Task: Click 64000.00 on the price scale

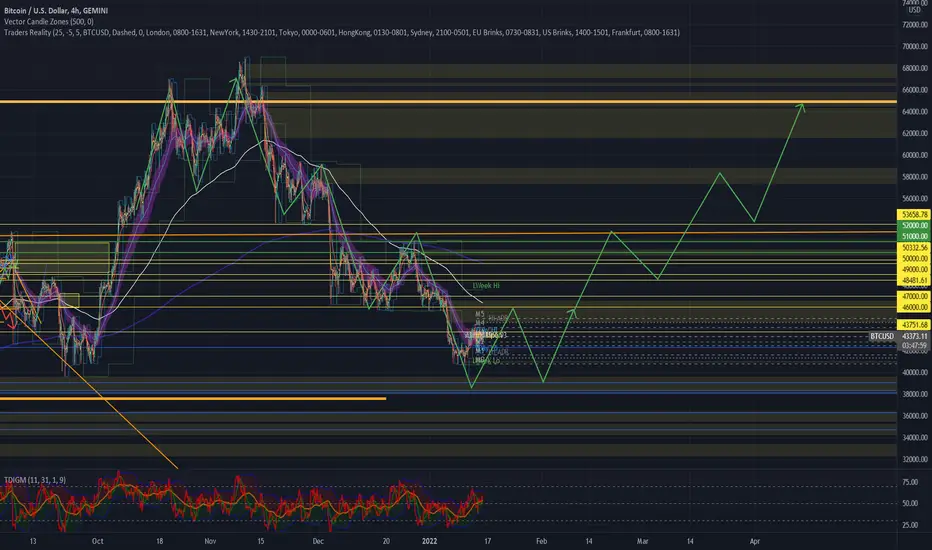Action: coord(915,112)
